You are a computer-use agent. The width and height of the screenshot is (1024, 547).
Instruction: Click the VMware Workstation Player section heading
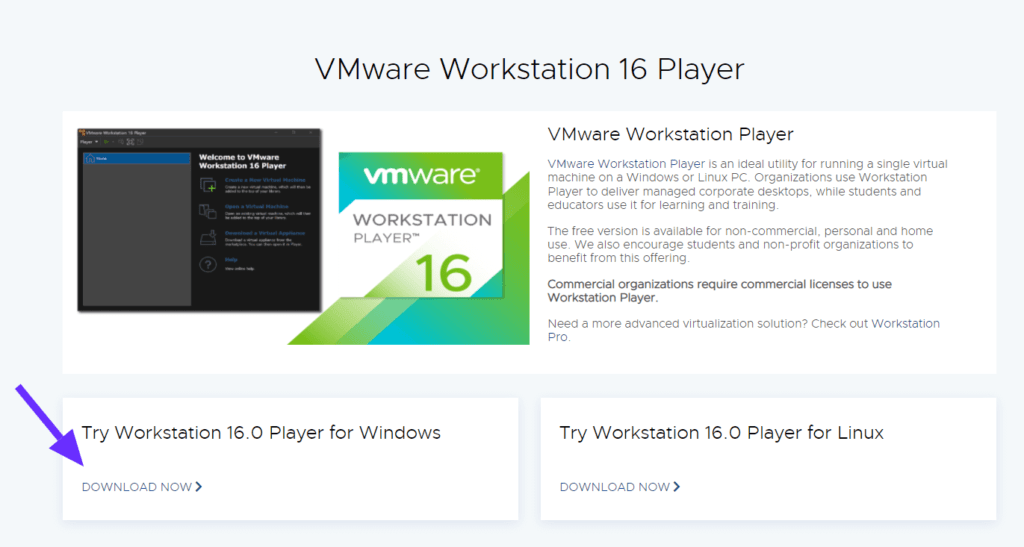[x=670, y=134]
